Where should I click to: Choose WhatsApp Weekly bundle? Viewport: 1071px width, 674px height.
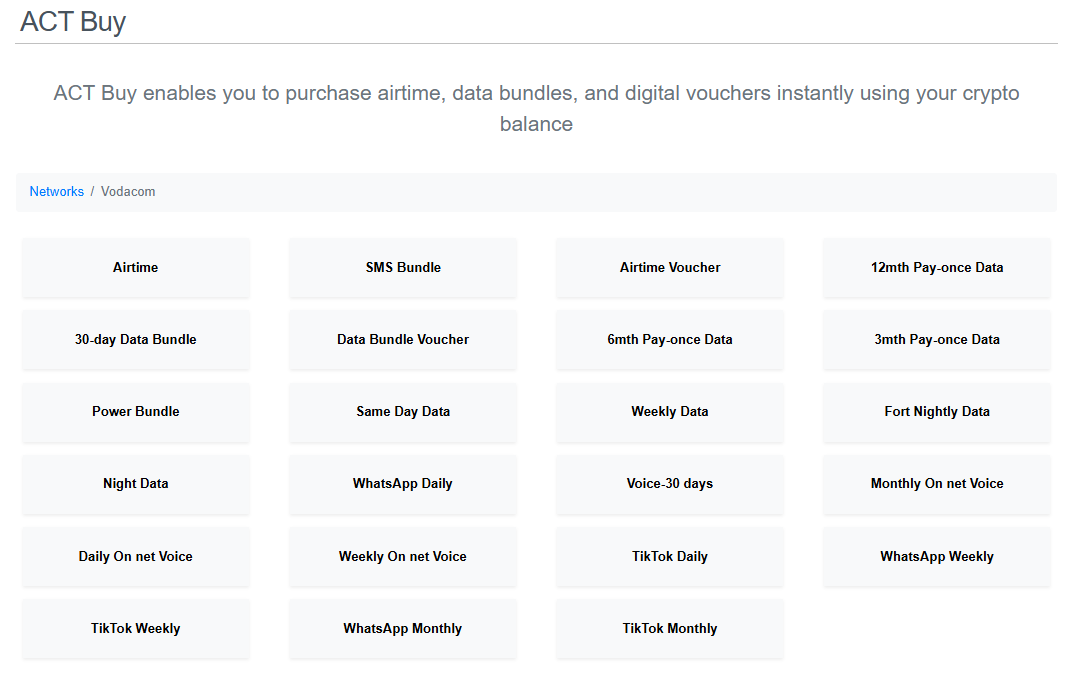(x=937, y=557)
